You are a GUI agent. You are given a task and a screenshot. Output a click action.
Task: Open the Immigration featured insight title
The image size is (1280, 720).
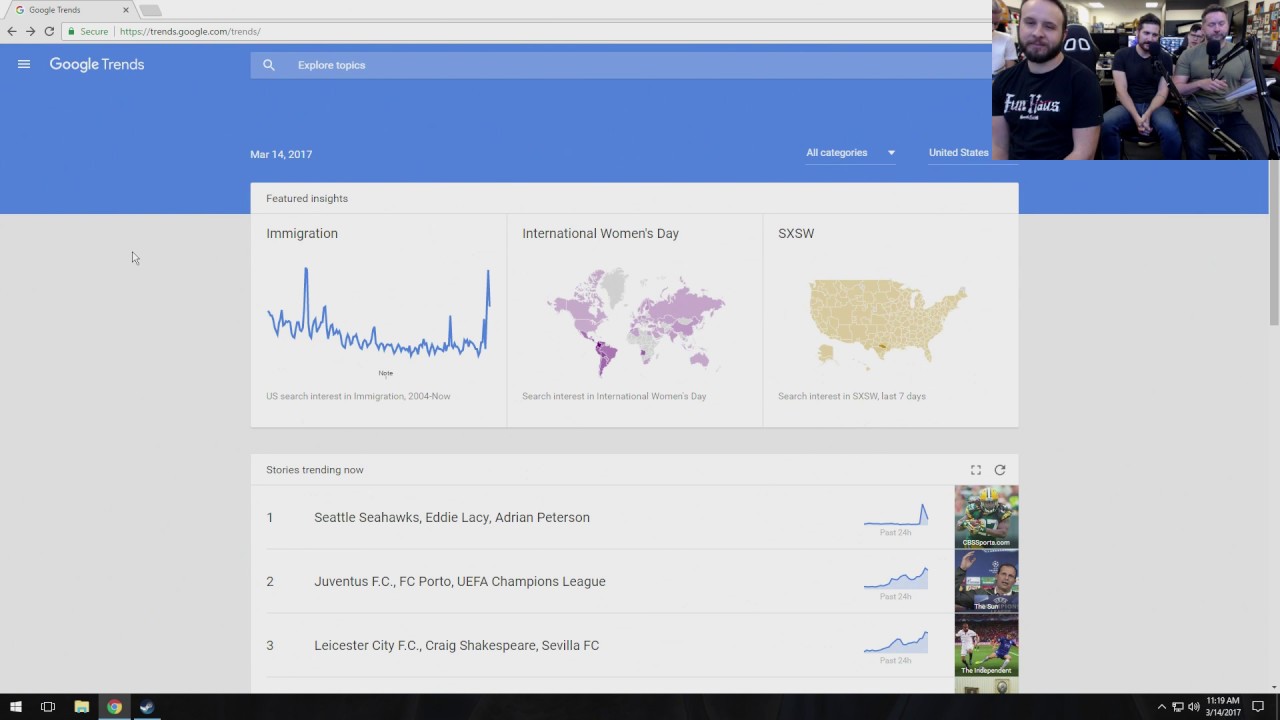point(302,233)
